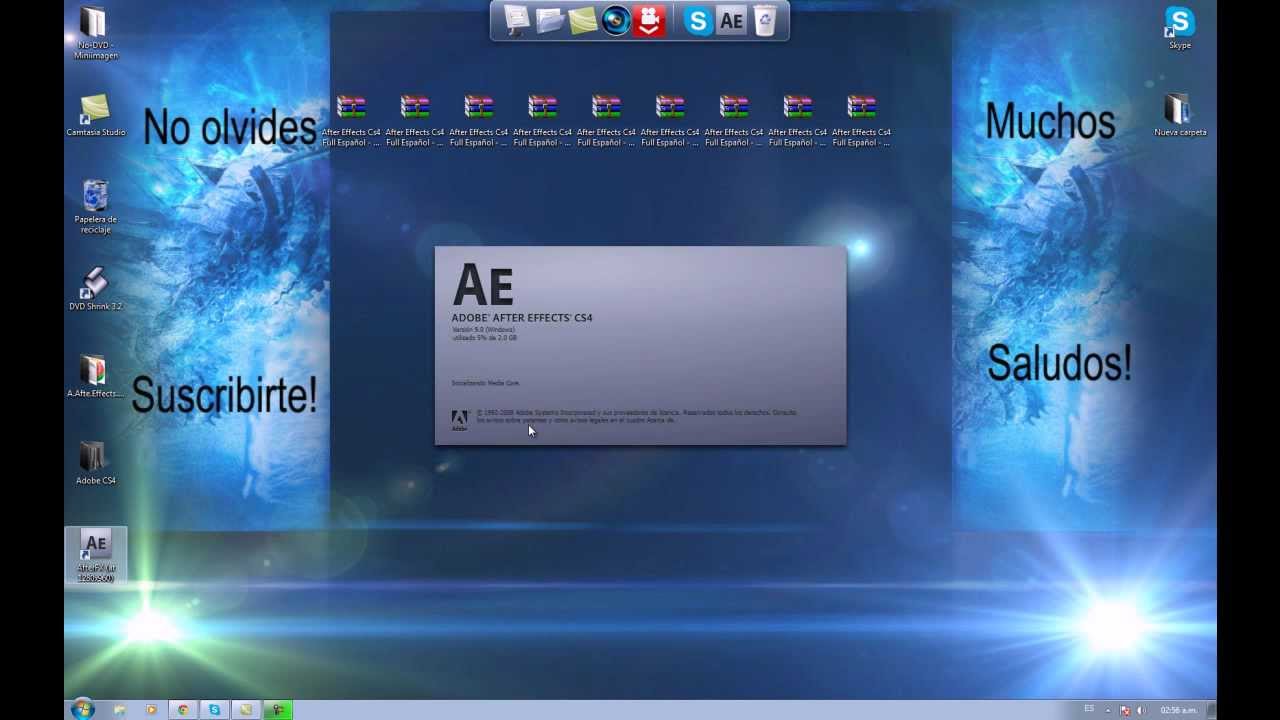Select the last After Effects Cs4 RAR file

point(861,121)
